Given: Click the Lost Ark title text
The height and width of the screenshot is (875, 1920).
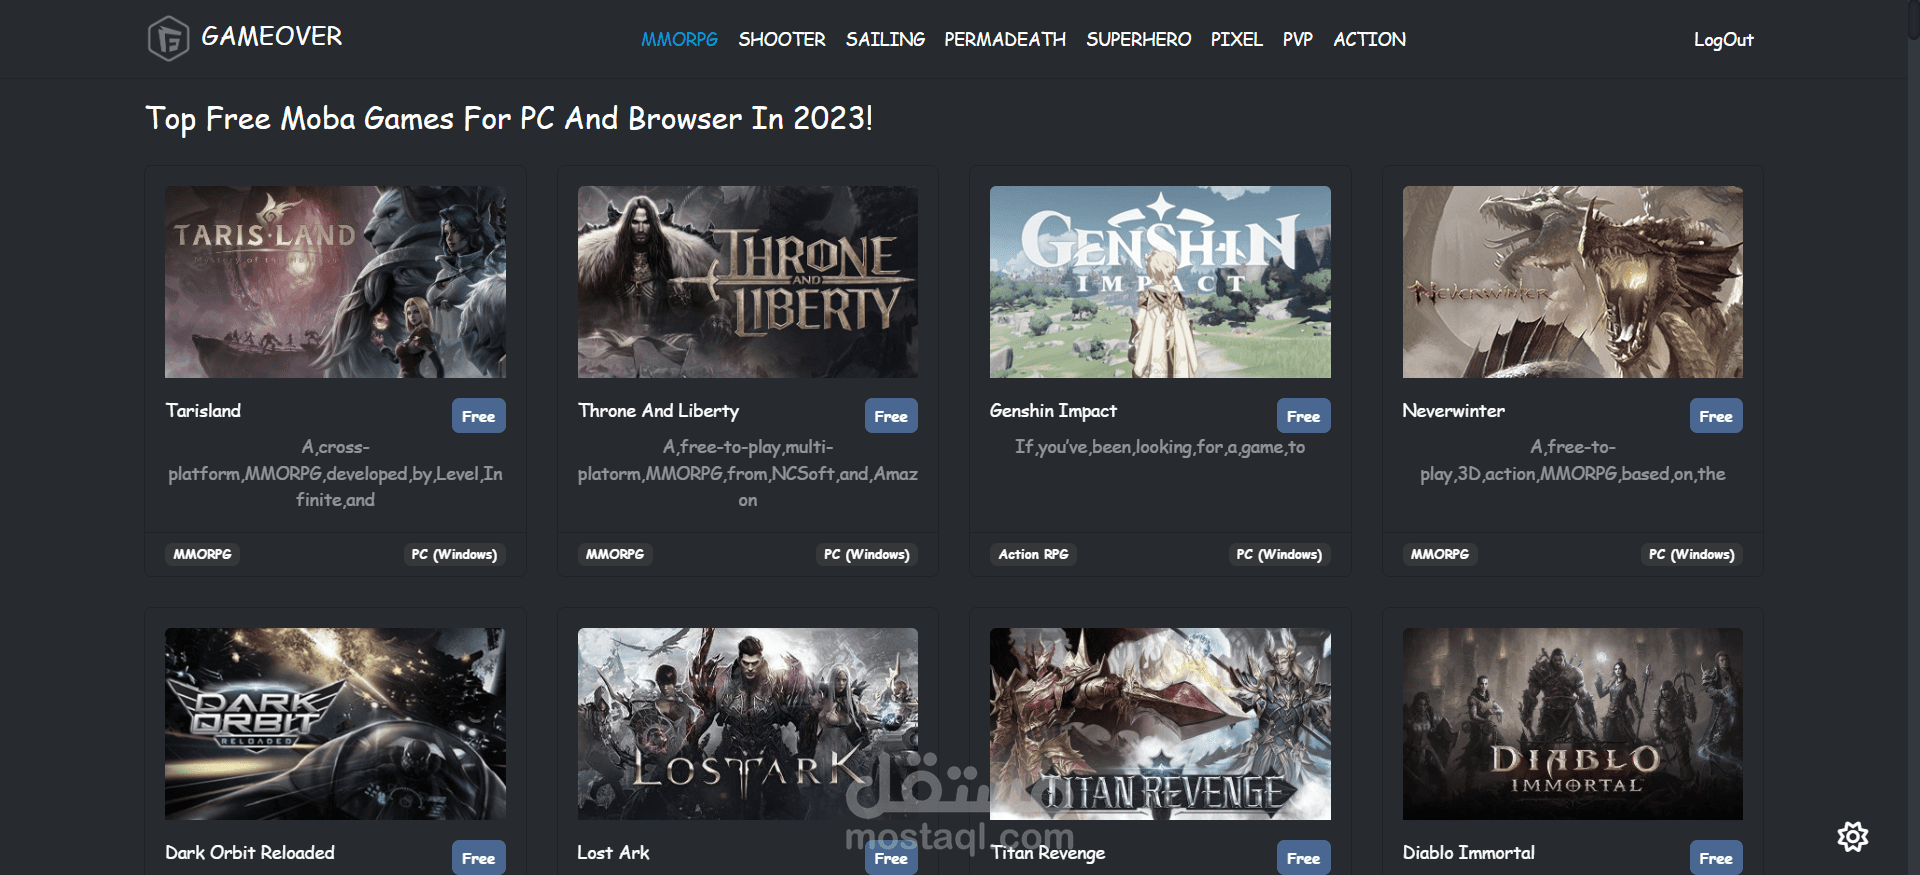Looking at the screenshot, I should pyautogui.click(x=613, y=853).
